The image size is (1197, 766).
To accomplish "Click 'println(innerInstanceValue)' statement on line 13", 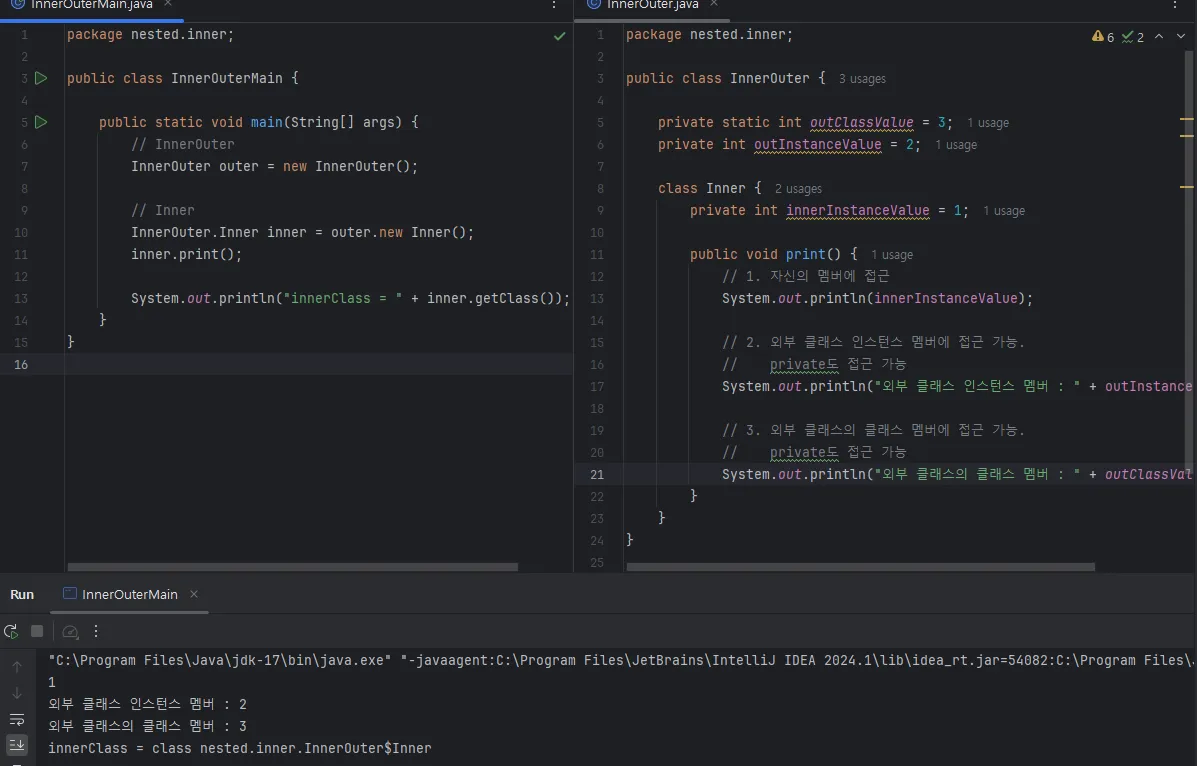I will [877, 299].
